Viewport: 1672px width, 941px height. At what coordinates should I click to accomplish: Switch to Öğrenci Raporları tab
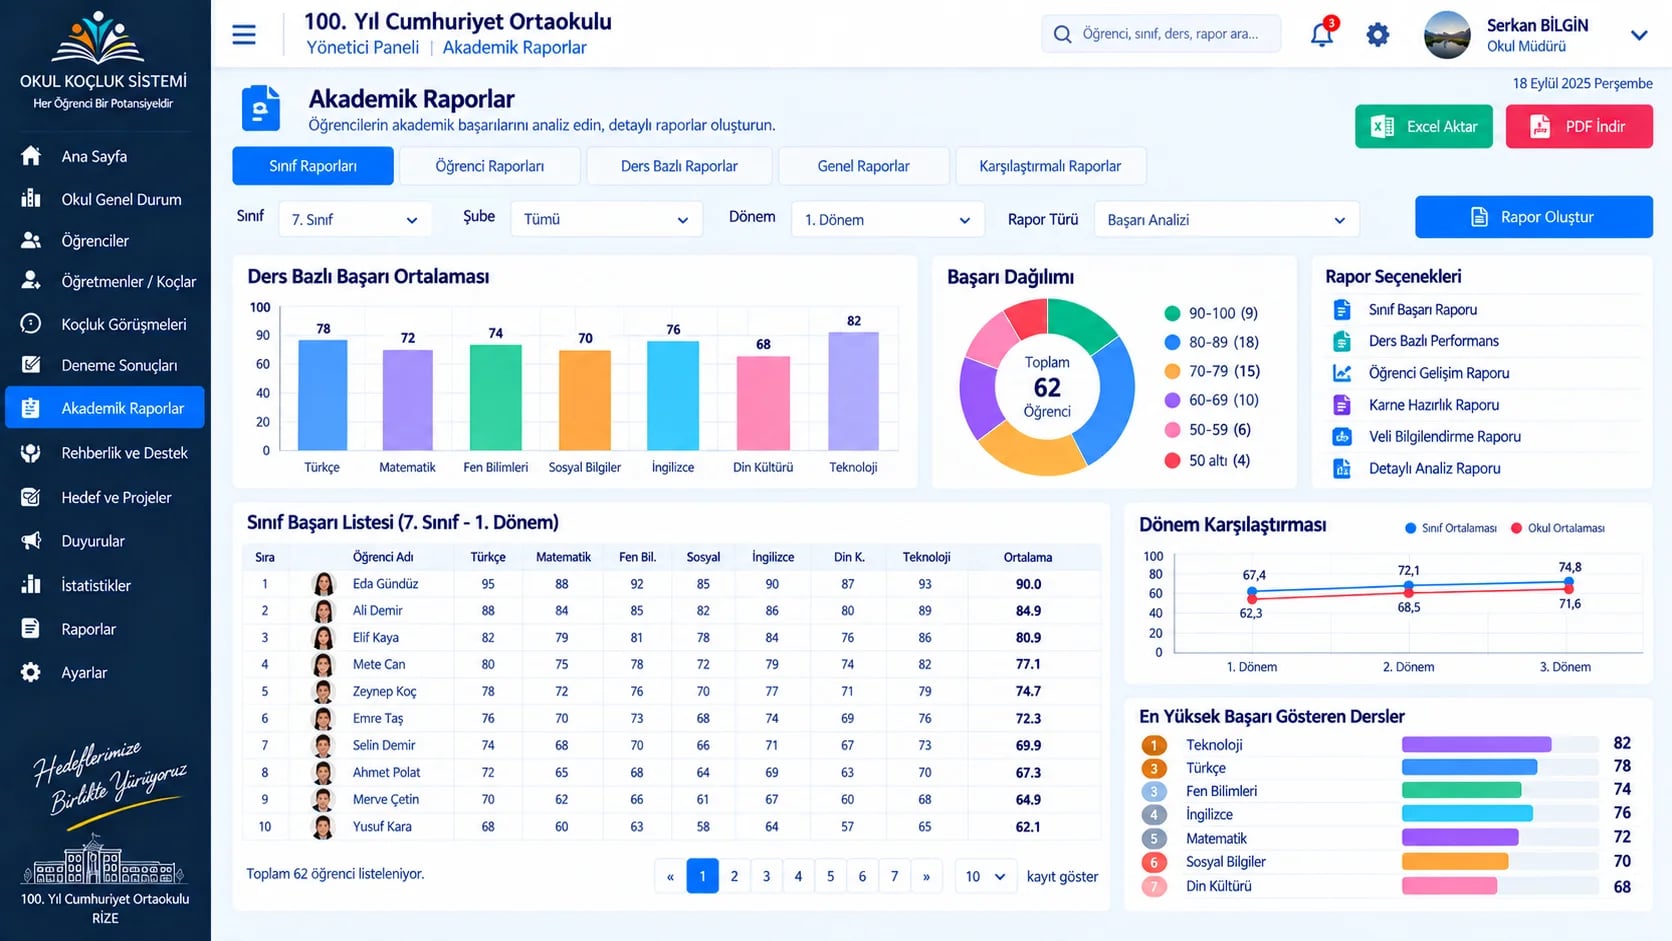tap(490, 166)
